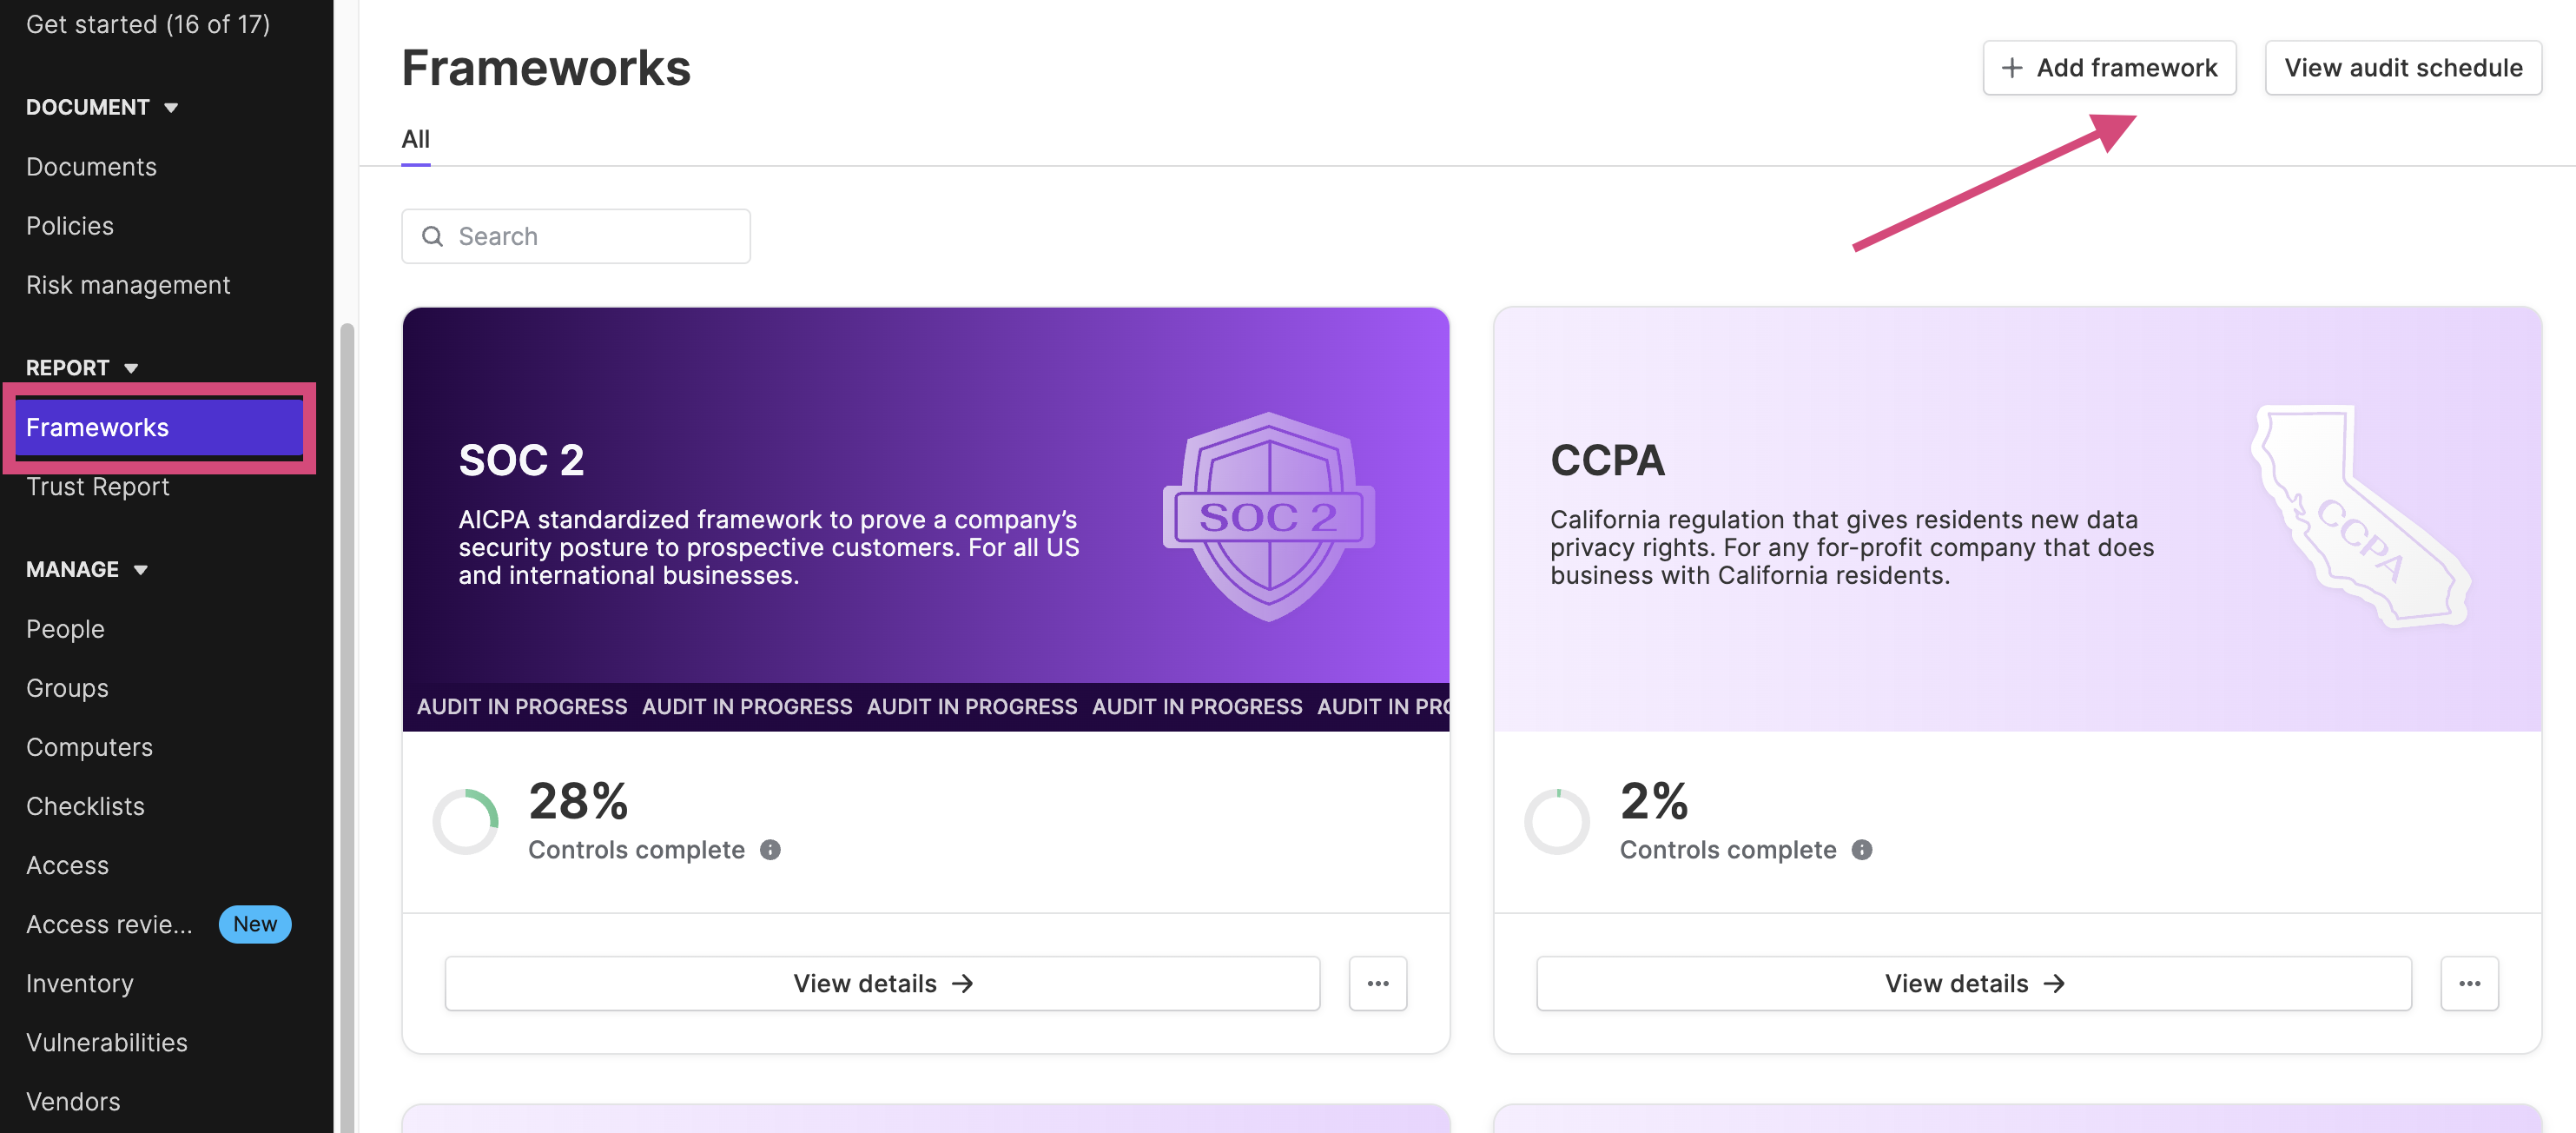Open the CCPA card more options menu
This screenshot has width=2576, height=1133.
click(2470, 983)
